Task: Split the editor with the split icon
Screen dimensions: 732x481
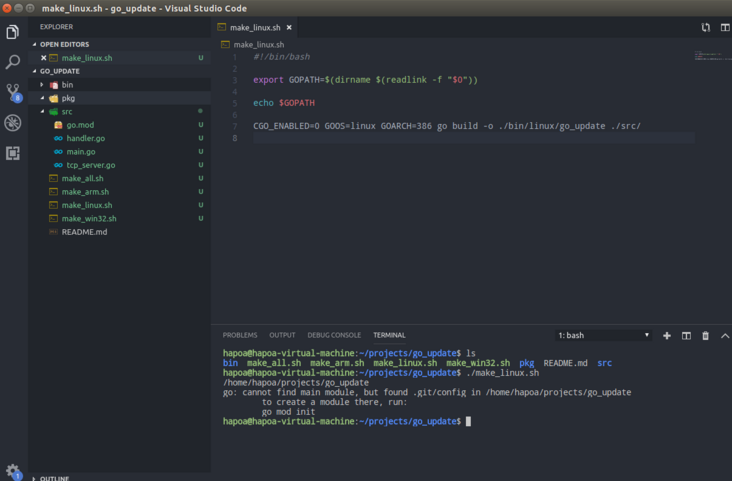Action: [x=725, y=28]
